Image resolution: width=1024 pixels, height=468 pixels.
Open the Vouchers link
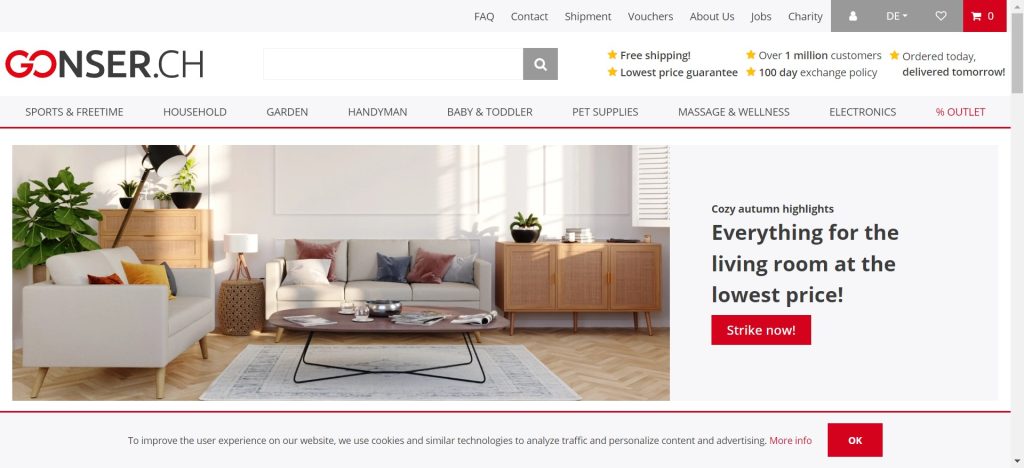650,16
